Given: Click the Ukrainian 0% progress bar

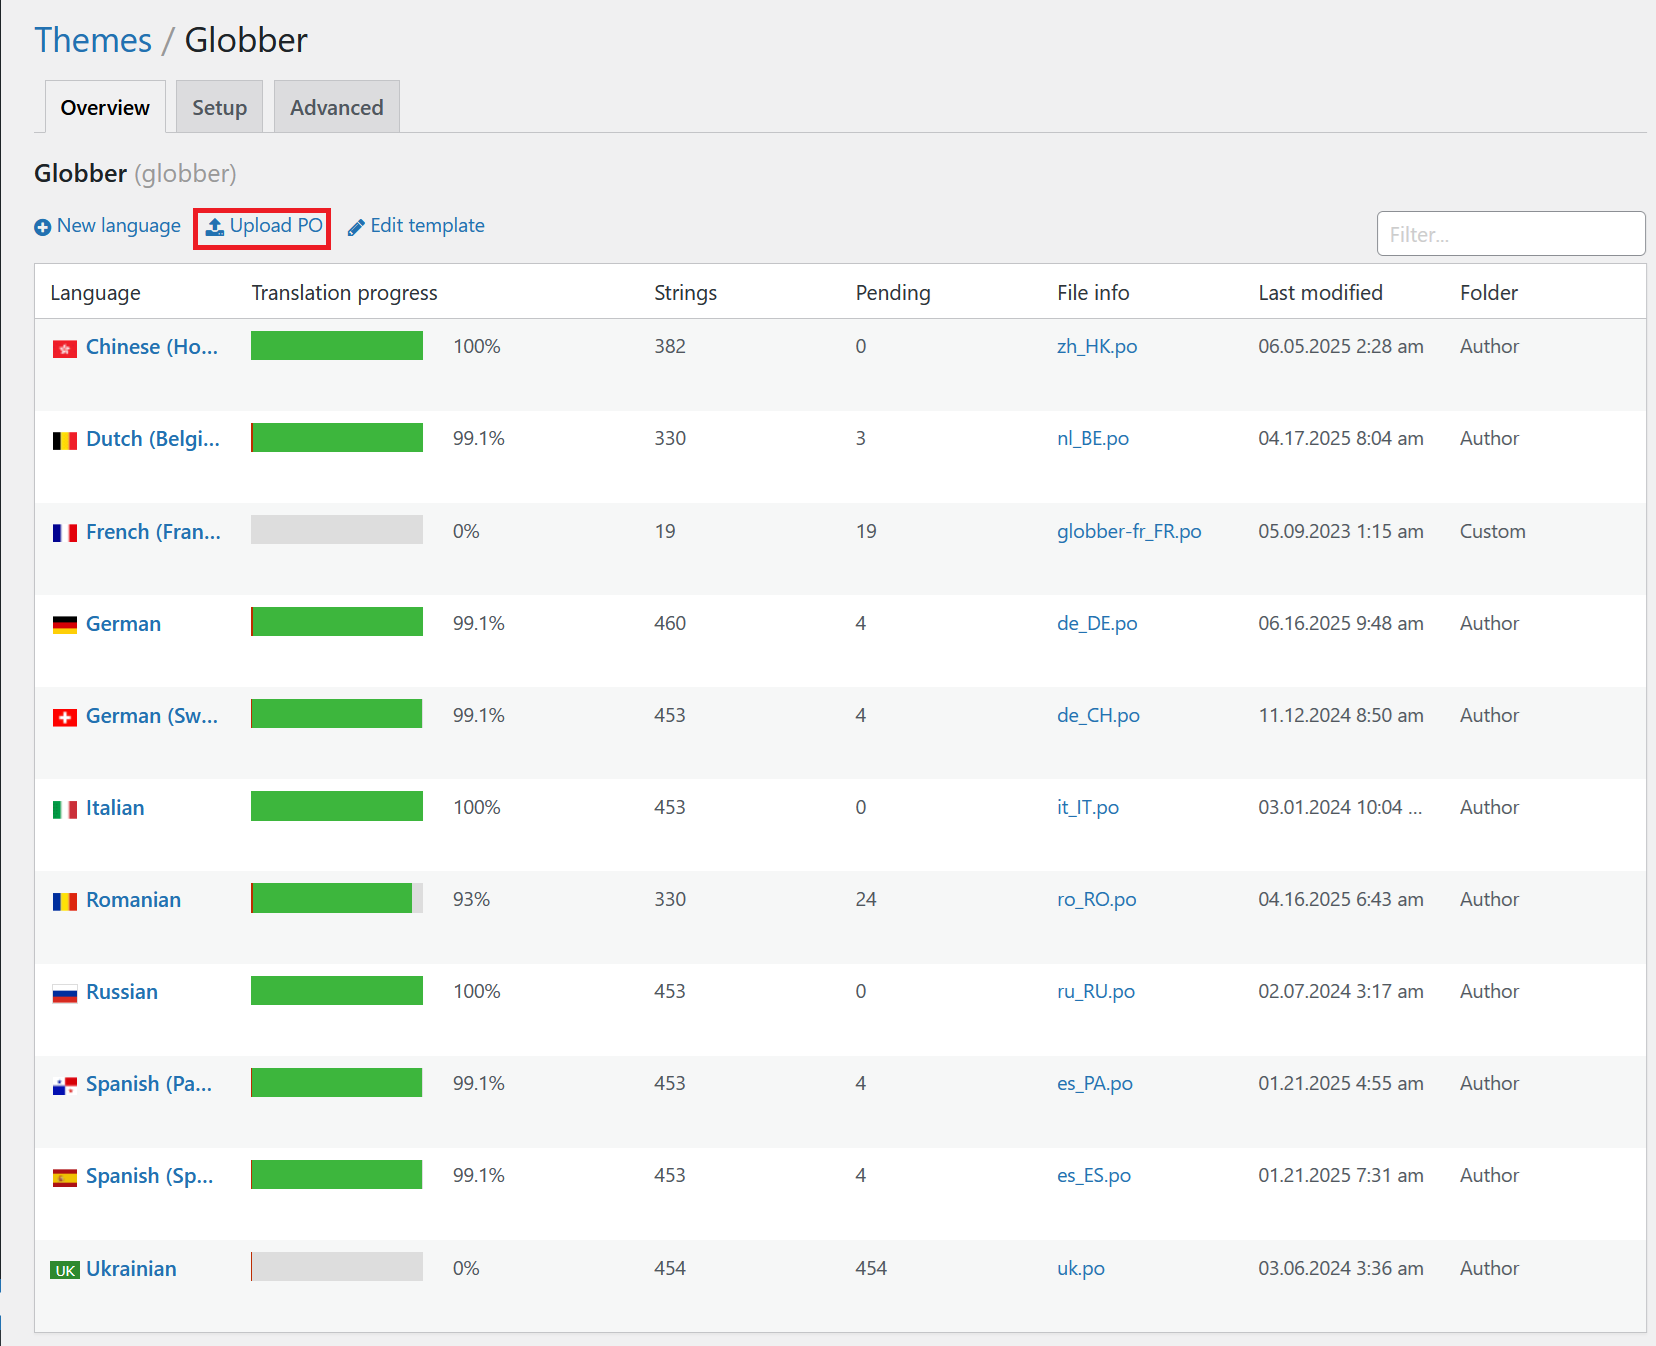Looking at the screenshot, I should click(337, 1267).
